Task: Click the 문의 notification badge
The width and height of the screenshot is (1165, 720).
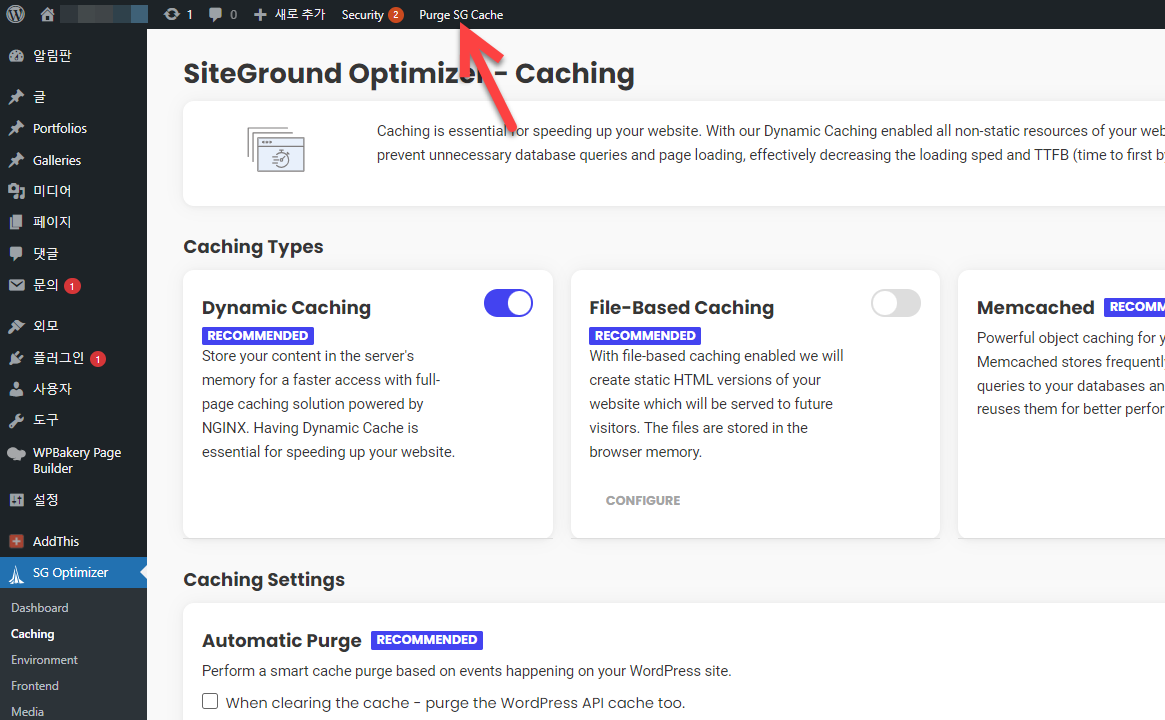Action: 72,286
